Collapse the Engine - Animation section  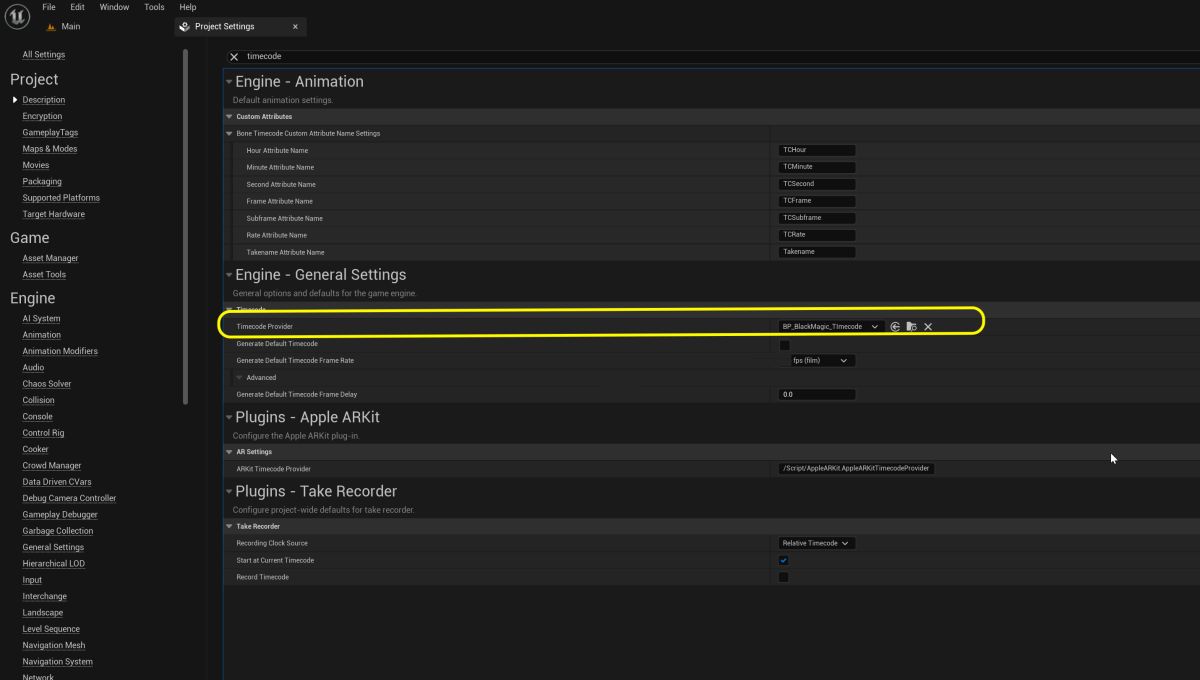point(229,82)
